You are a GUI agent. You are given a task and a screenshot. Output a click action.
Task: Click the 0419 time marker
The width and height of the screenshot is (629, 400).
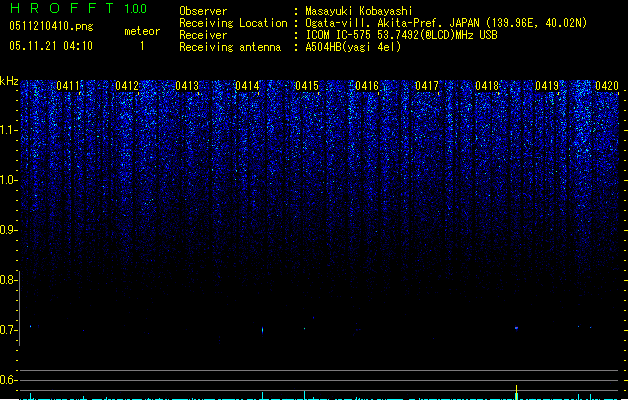coord(547,86)
